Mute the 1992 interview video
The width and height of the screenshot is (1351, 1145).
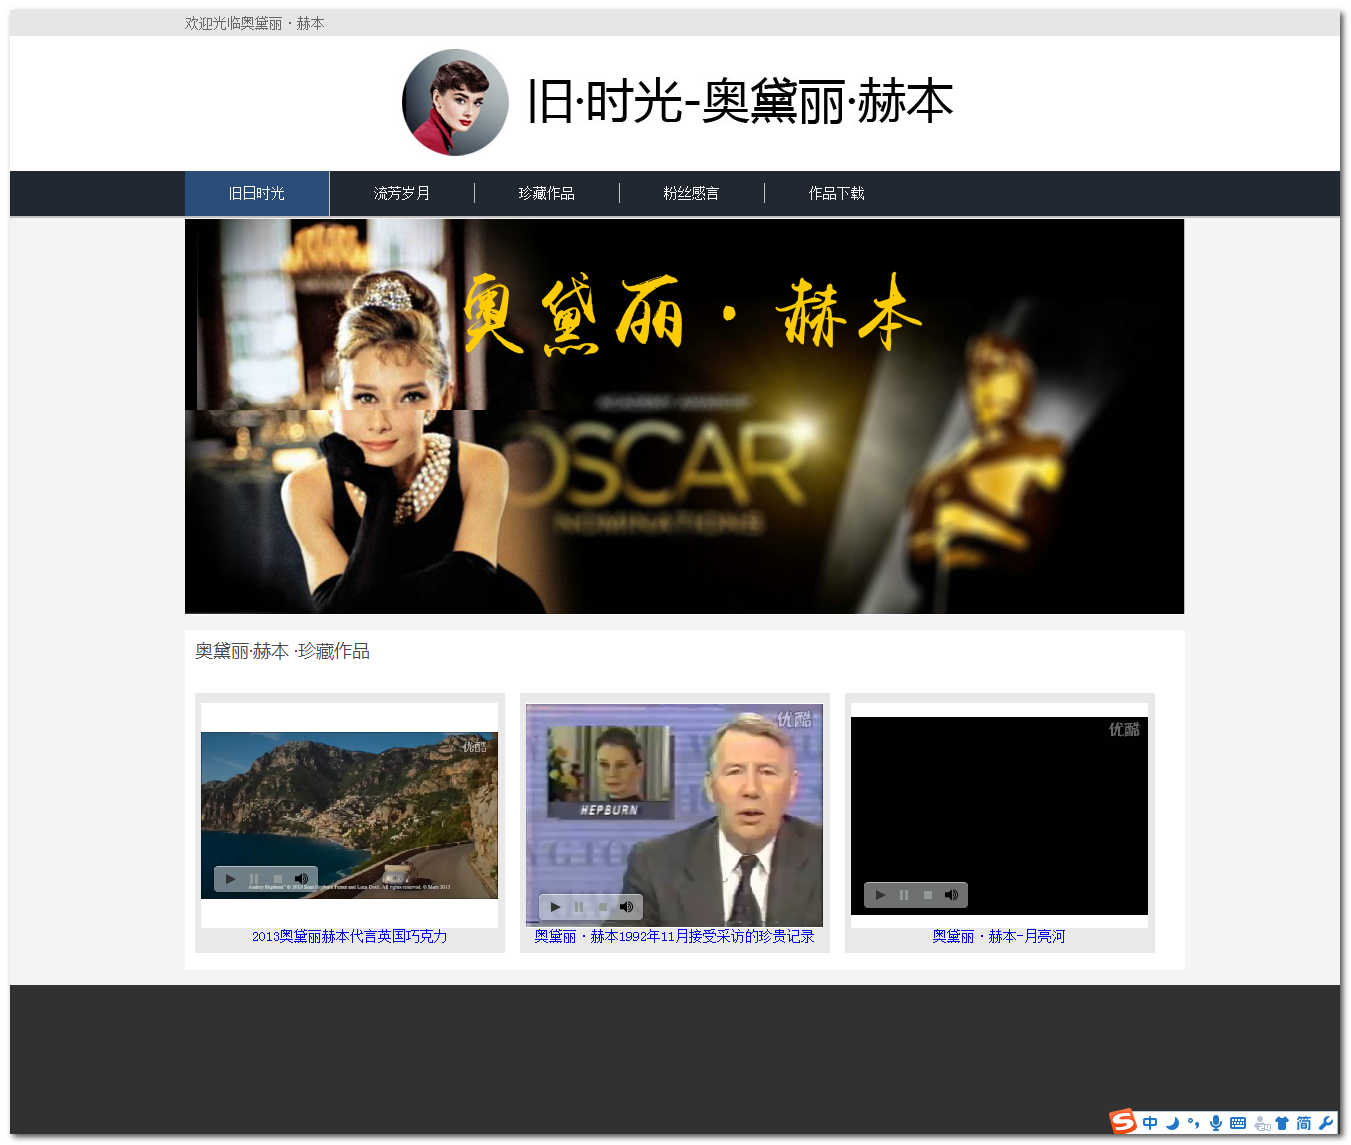click(626, 907)
